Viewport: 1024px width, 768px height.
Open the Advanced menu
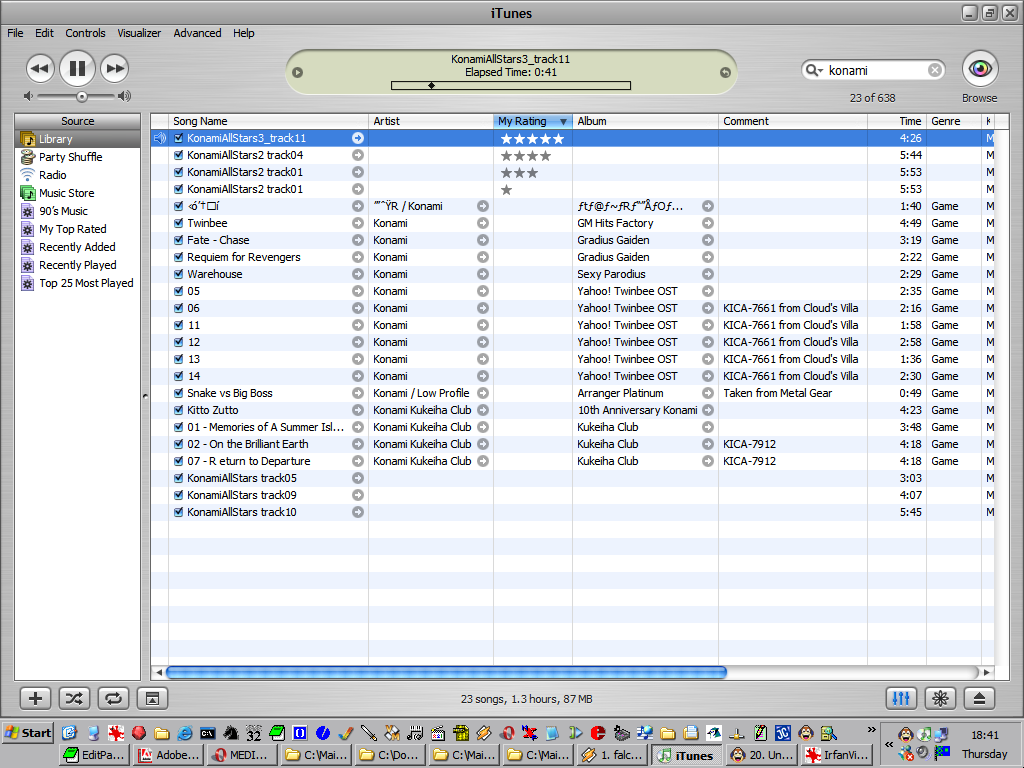(x=197, y=33)
